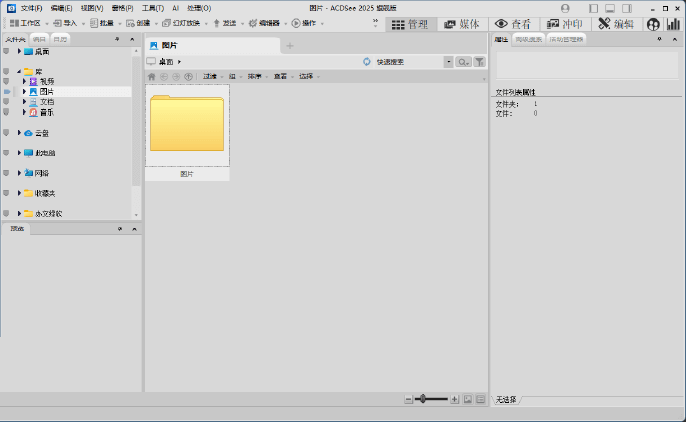Switch to 冲印 develop mode
Screen dimensions: 686x422
[x=564, y=24]
